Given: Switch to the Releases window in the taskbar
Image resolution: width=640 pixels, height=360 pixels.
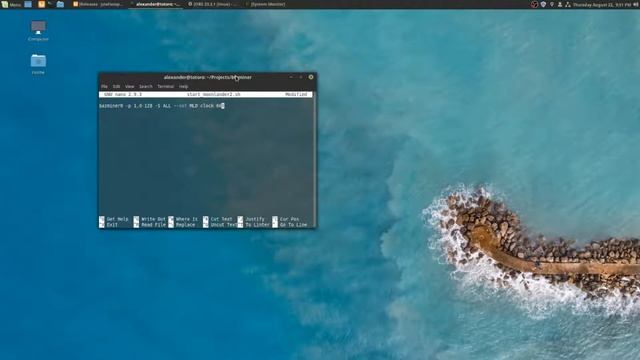Looking at the screenshot, I should pyautogui.click(x=98, y=4).
